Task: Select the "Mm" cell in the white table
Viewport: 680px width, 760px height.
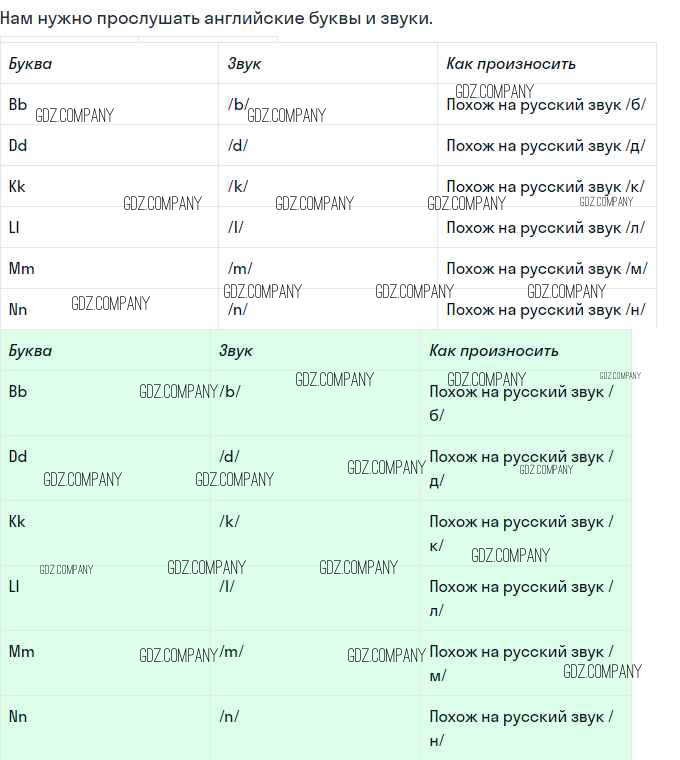Action: tap(21, 268)
